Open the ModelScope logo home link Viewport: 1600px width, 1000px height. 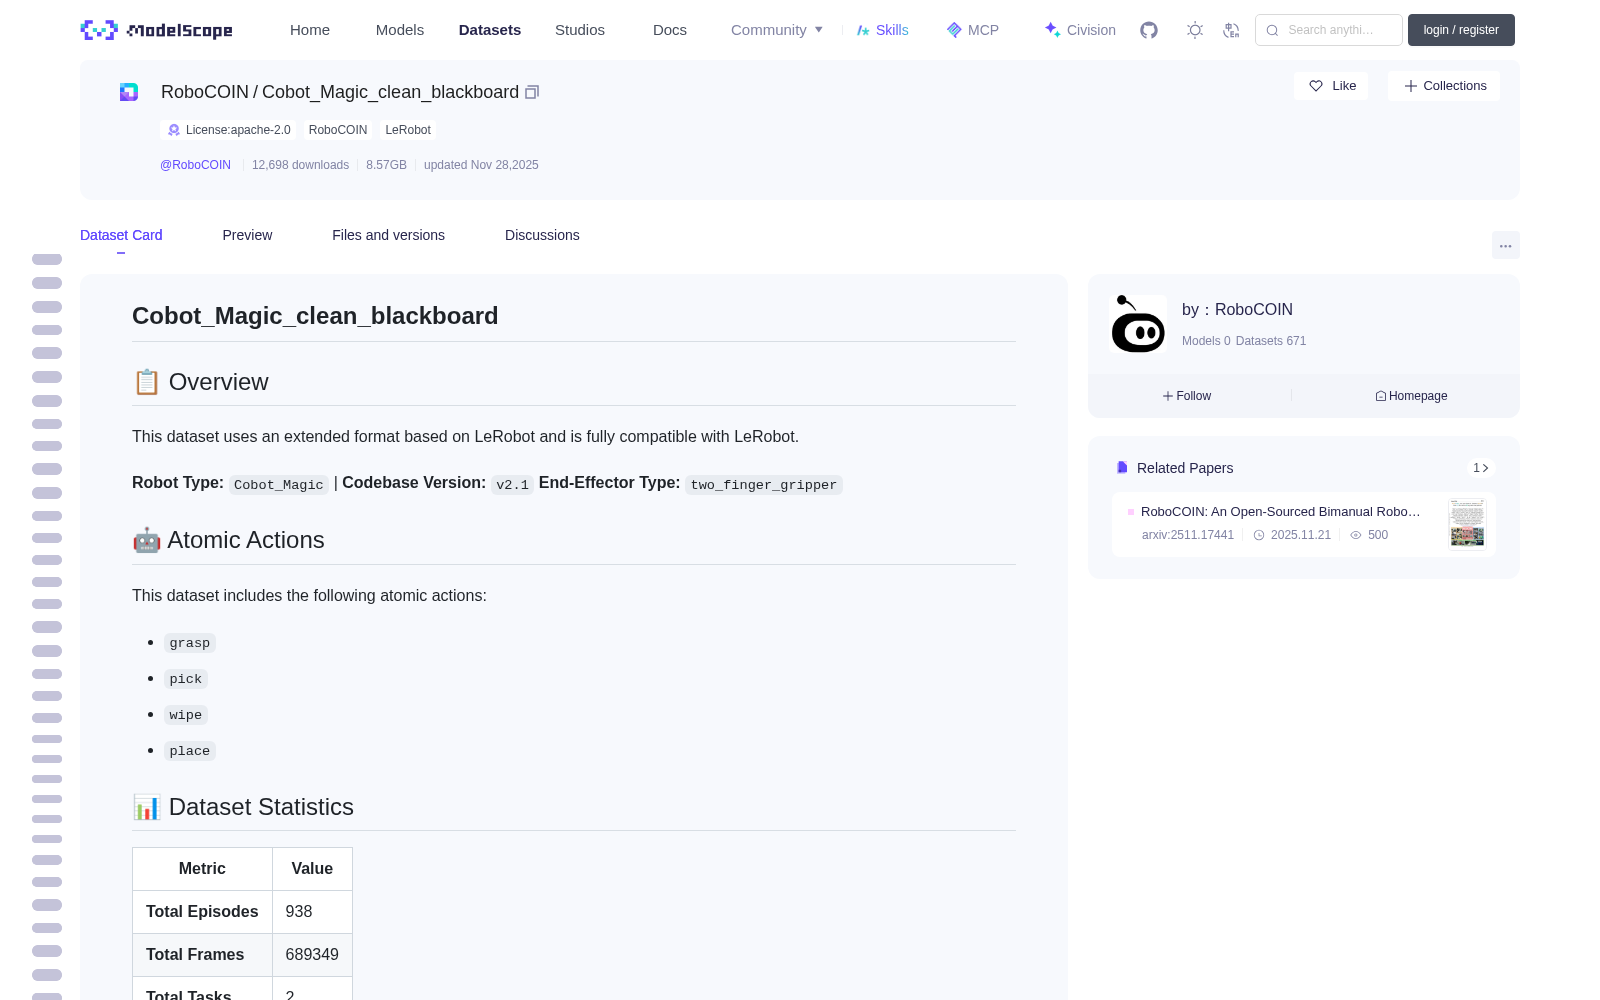tap(156, 30)
